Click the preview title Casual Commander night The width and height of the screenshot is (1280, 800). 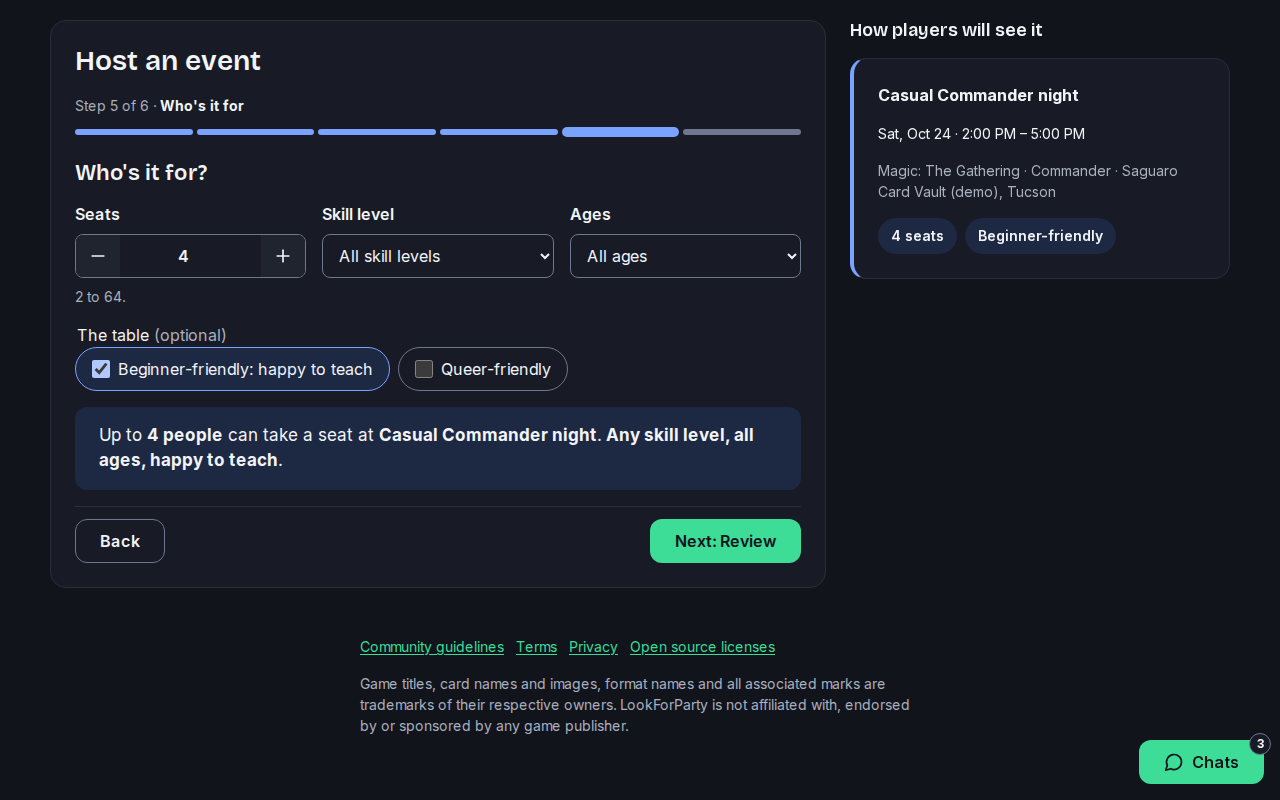coord(978,95)
